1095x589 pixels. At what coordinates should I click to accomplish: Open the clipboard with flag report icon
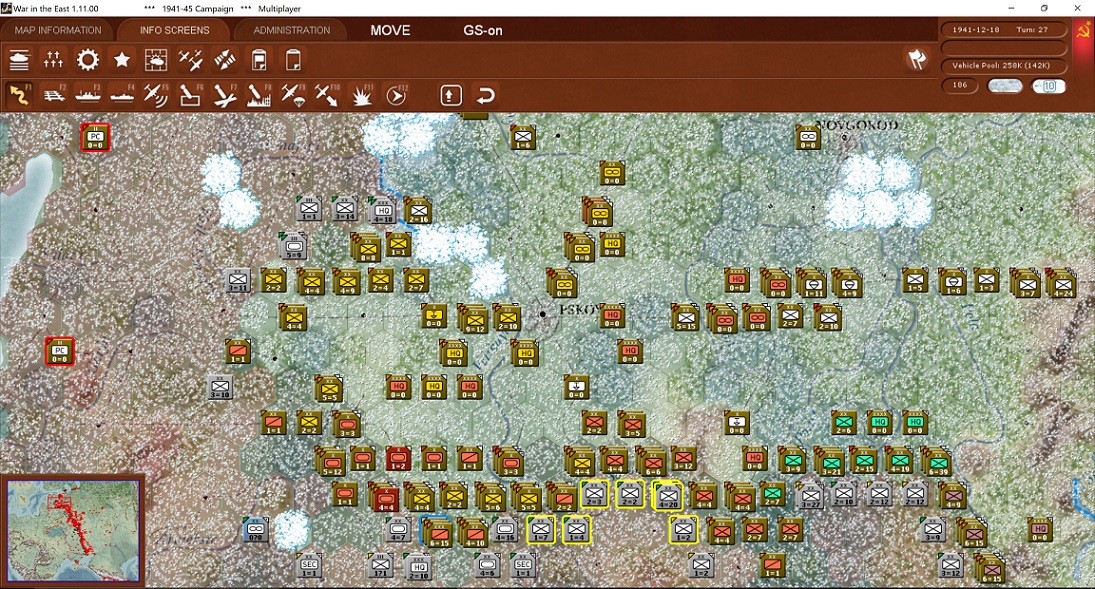(x=258, y=60)
